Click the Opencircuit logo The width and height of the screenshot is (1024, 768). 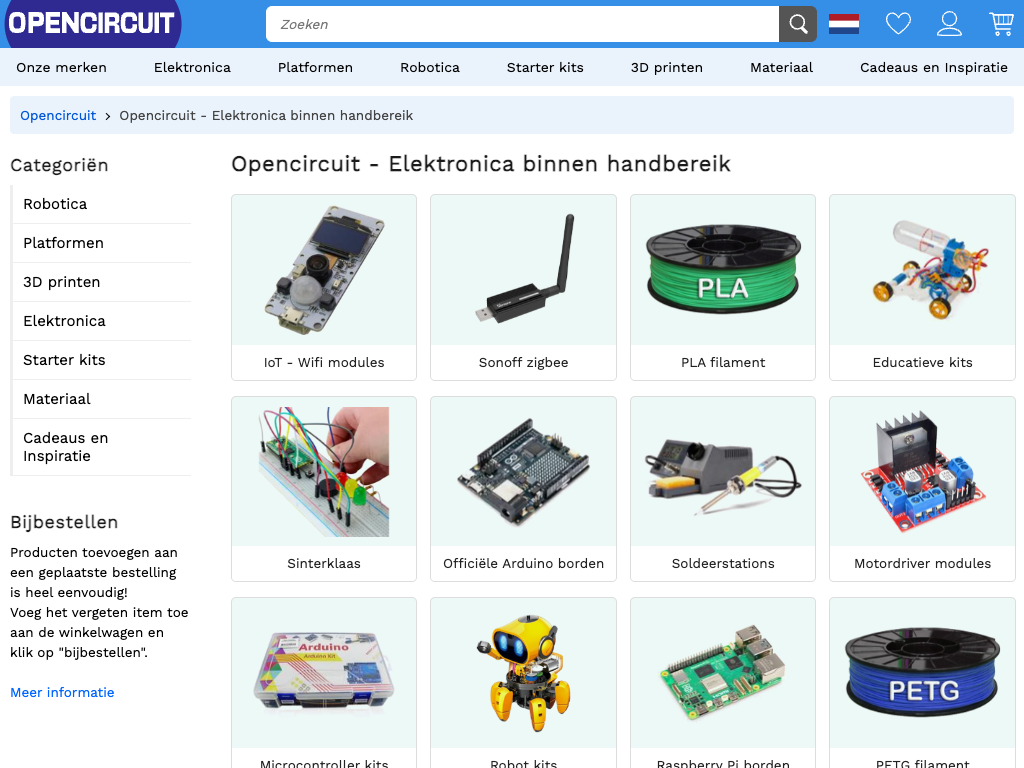pyautogui.click(x=91, y=24)
